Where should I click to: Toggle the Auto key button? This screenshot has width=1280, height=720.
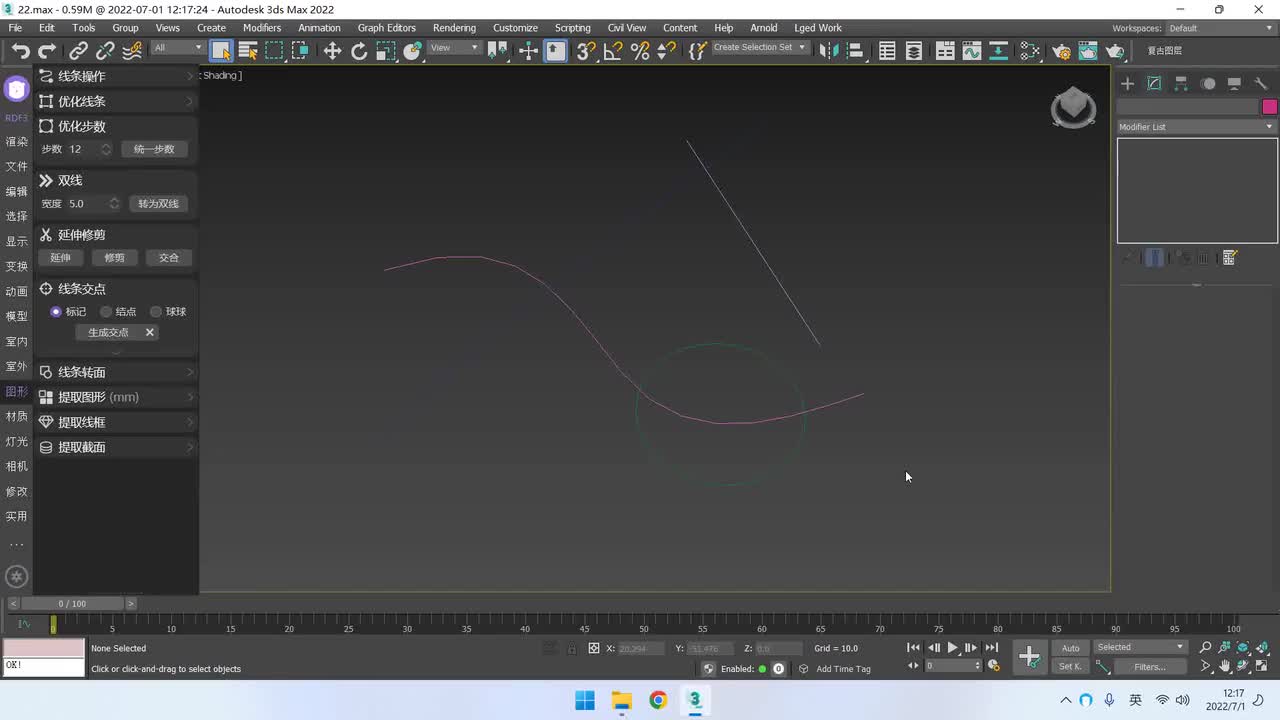[x=1071, y=648]
